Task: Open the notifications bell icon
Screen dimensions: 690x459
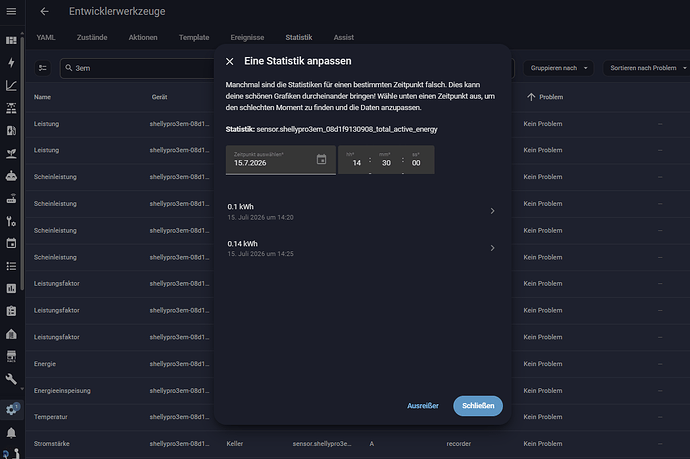Action: pyautogui.click(x=11, y=433)
